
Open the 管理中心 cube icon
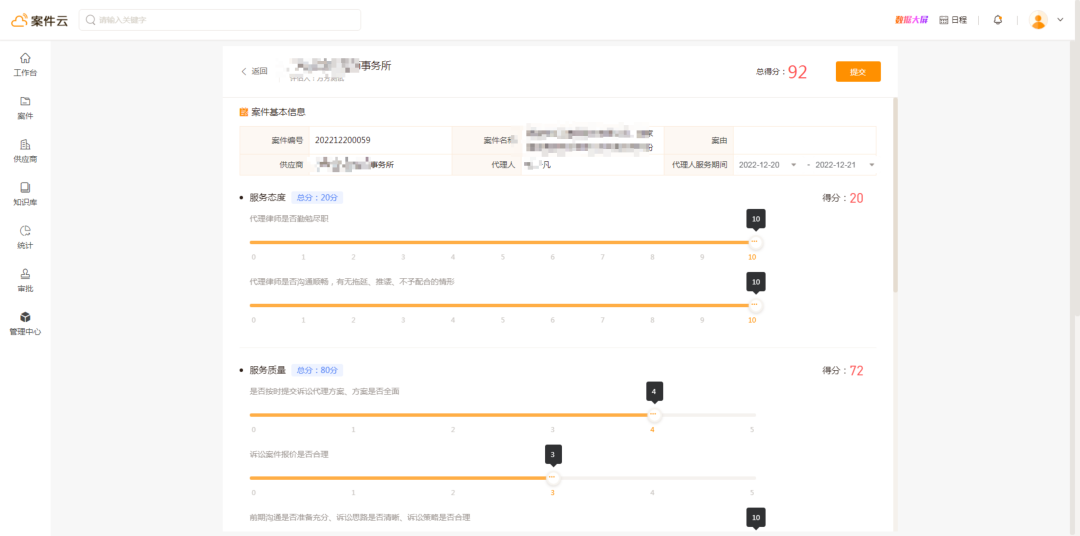click(x=25, y=317)
